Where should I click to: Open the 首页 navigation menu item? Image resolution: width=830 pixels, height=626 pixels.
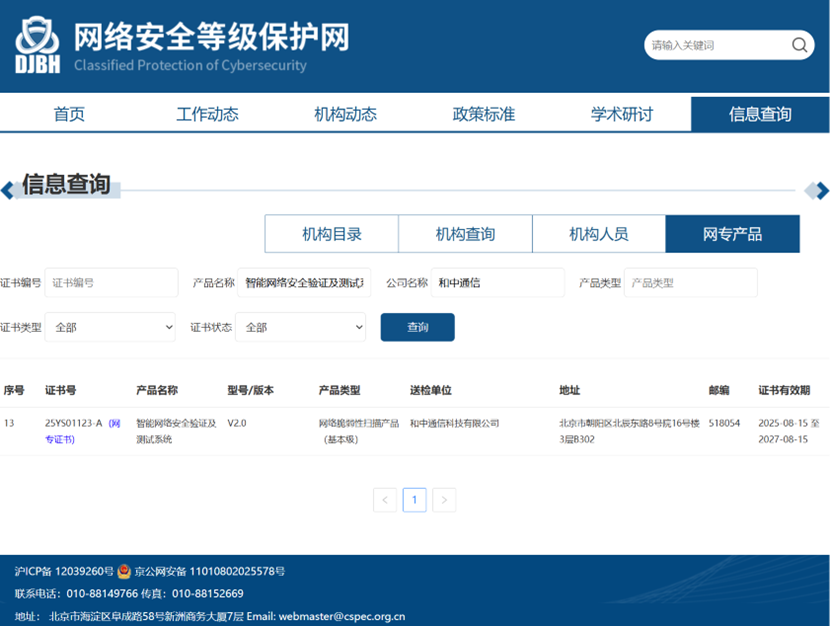[x=69, y=114]
